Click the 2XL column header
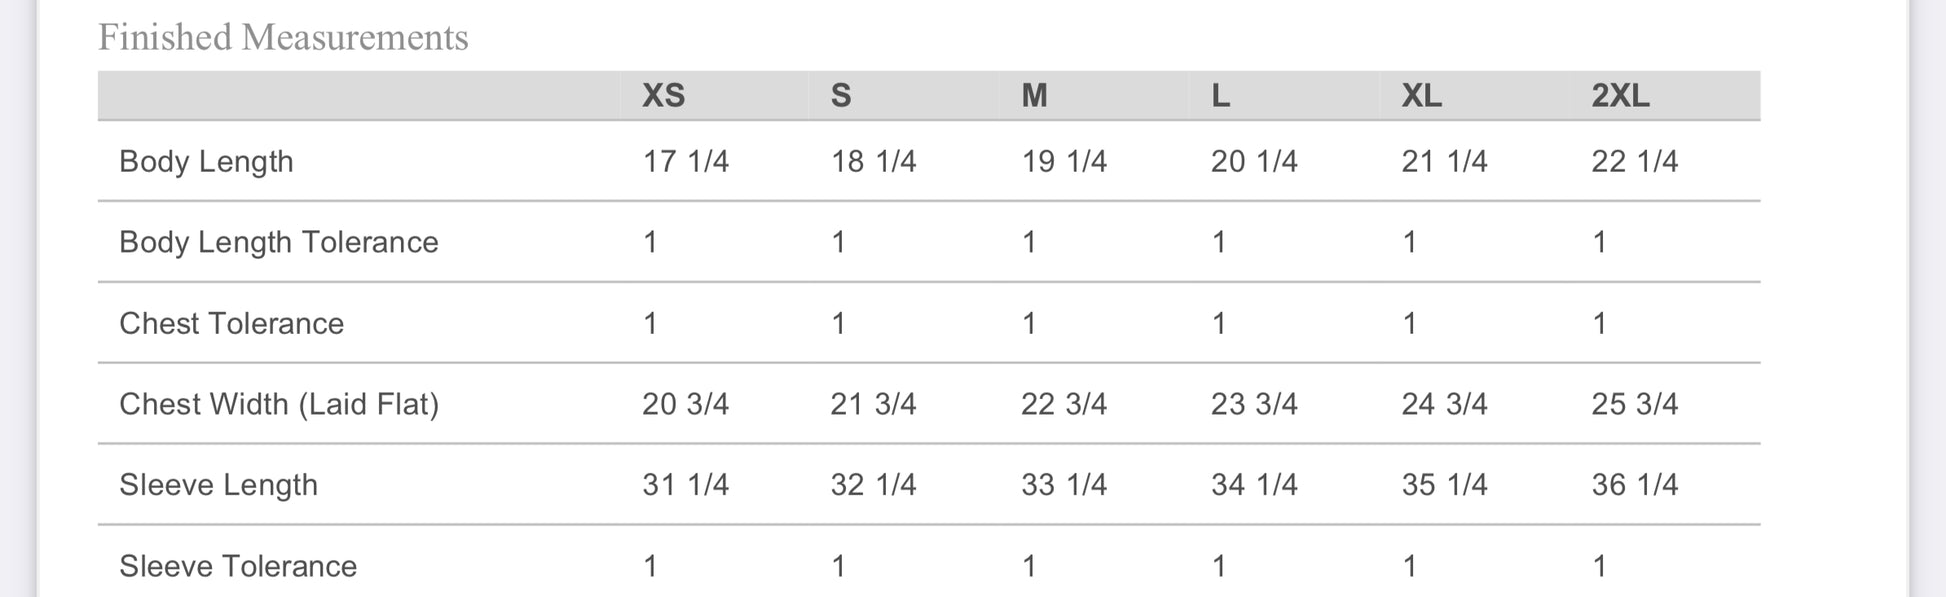The image size is (1946, 597). point(1620,96)
